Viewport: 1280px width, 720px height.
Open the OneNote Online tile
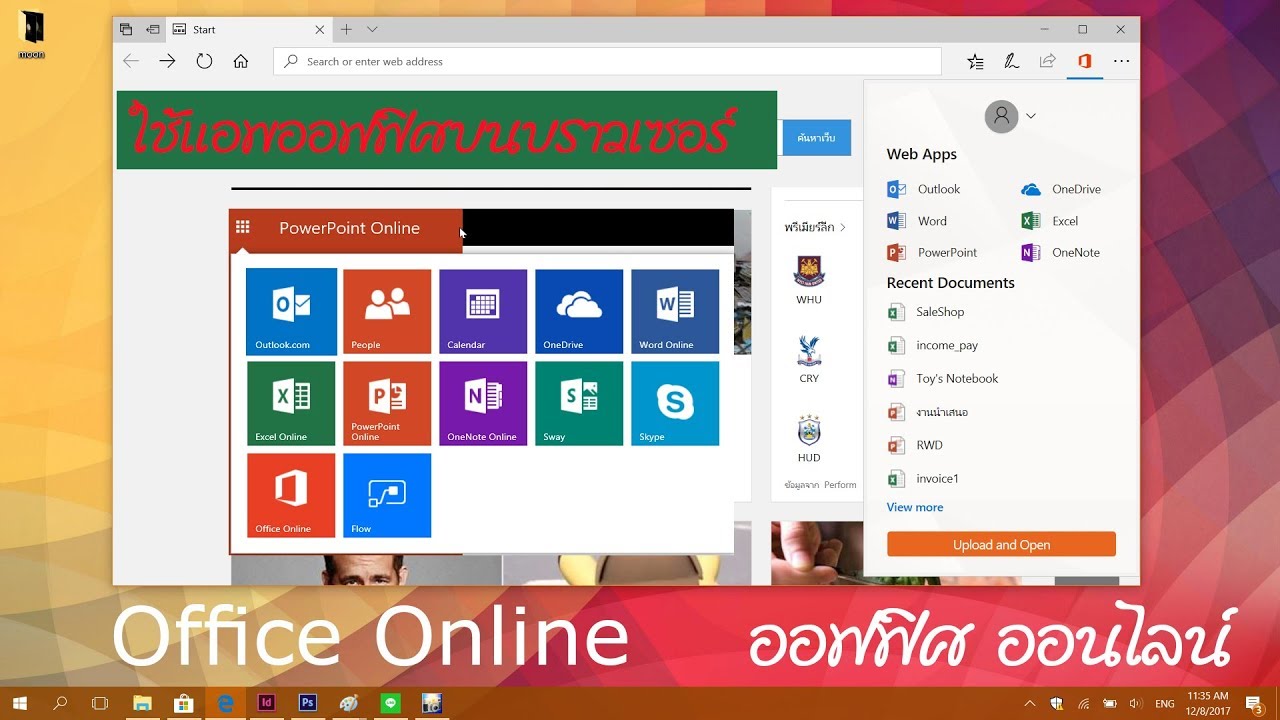tap(483, 403)
